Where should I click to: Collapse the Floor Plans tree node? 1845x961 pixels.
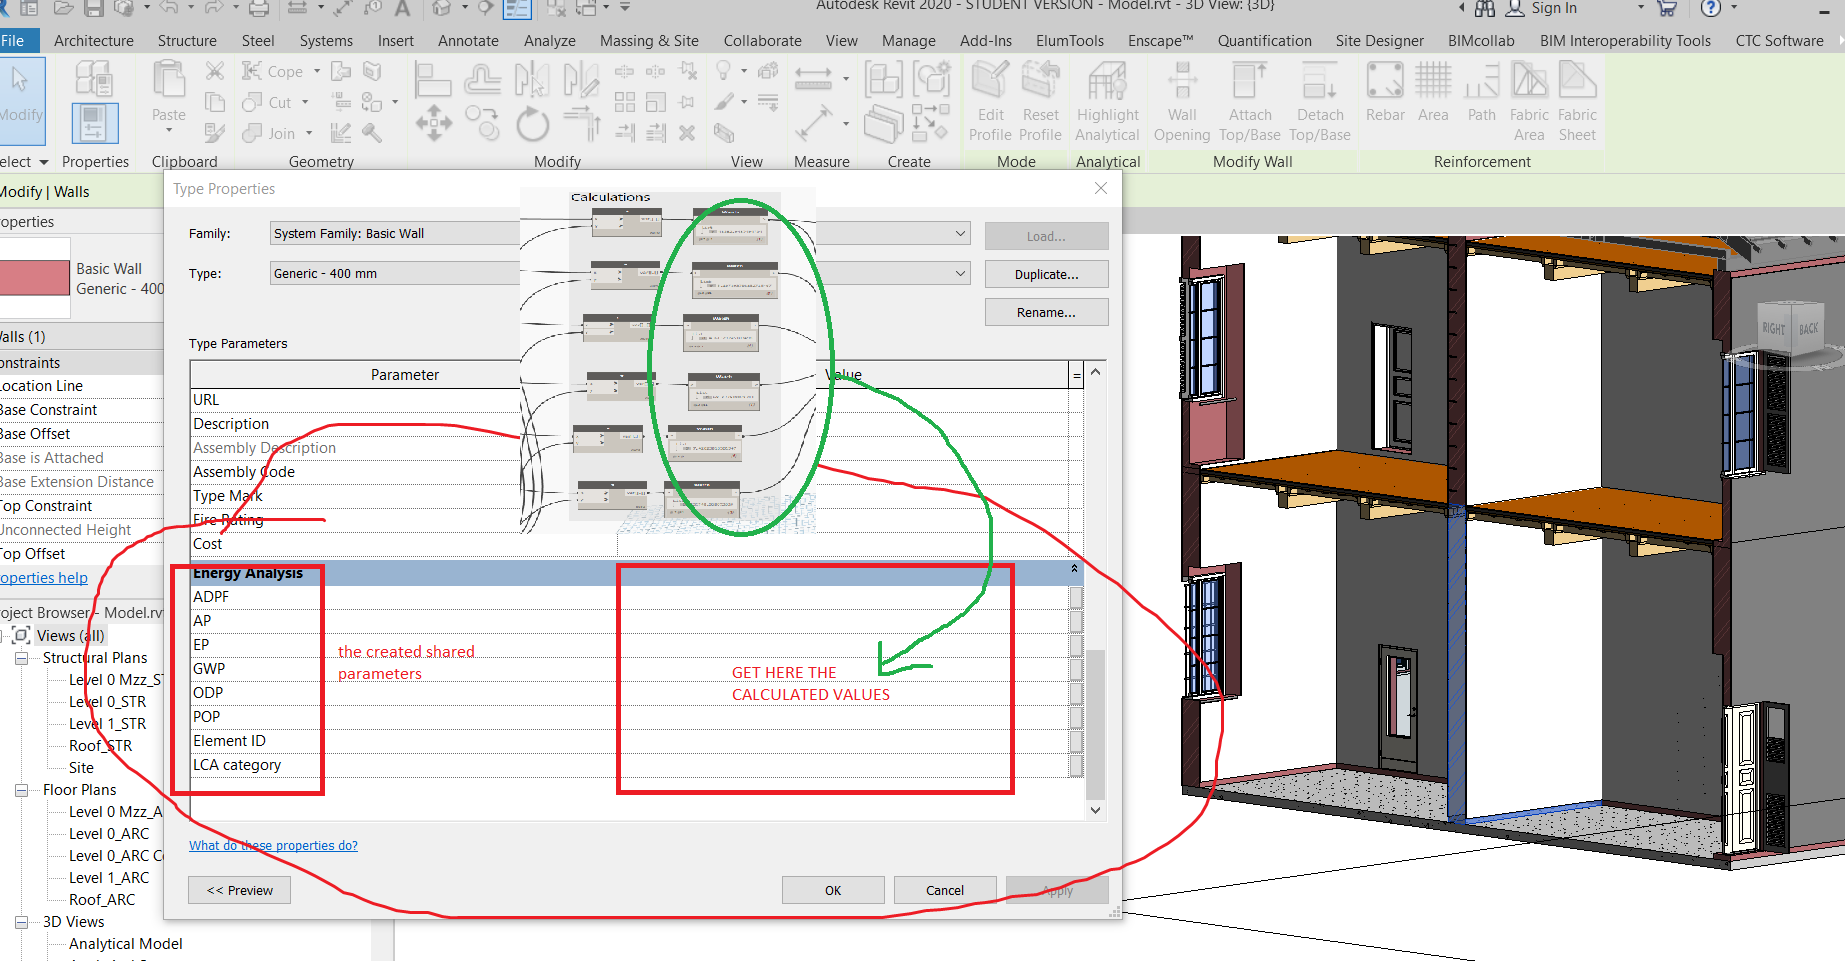pyautogui.click(x=21, y=790)
